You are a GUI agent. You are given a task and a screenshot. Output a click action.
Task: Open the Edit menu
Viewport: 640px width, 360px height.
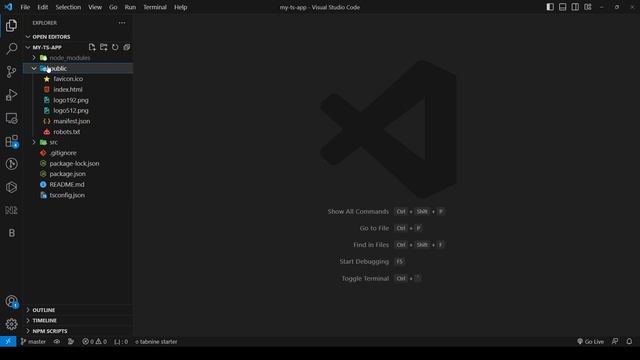[42, 7]
